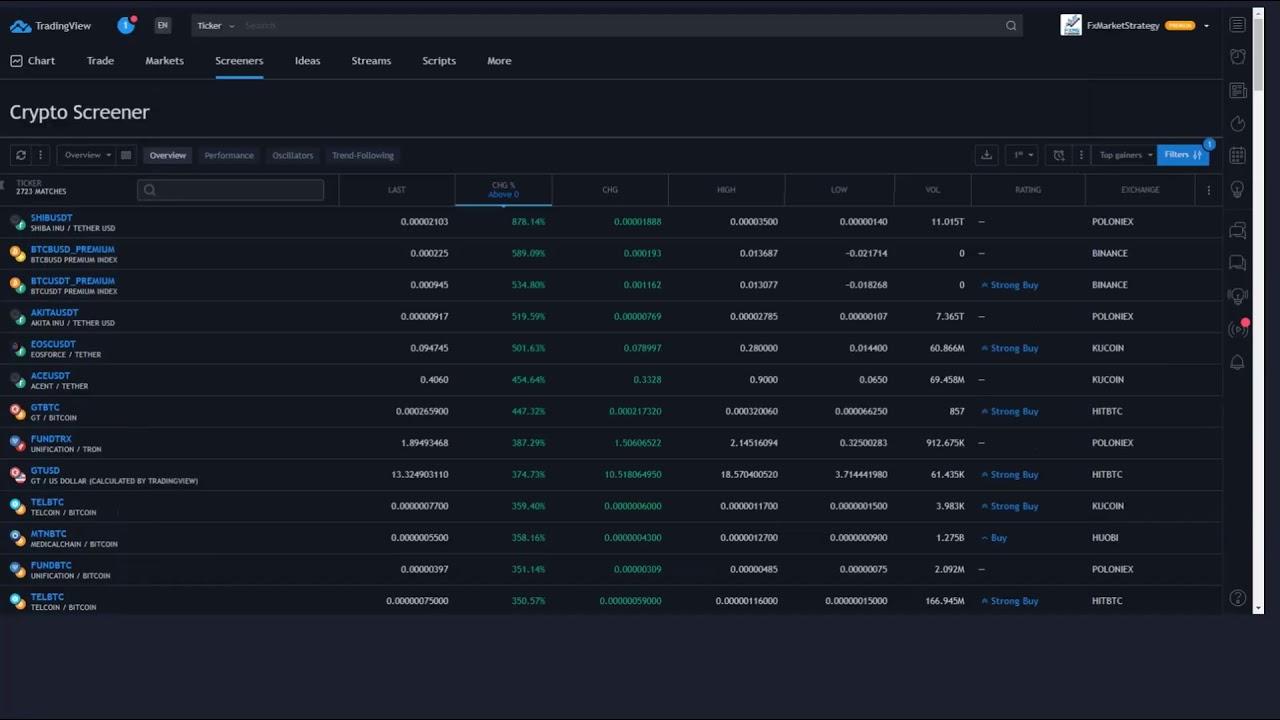The height and width of the screenshot is (720, 1280).
Task: Open the column settings three-dot menu
Action: (1208, 190)
